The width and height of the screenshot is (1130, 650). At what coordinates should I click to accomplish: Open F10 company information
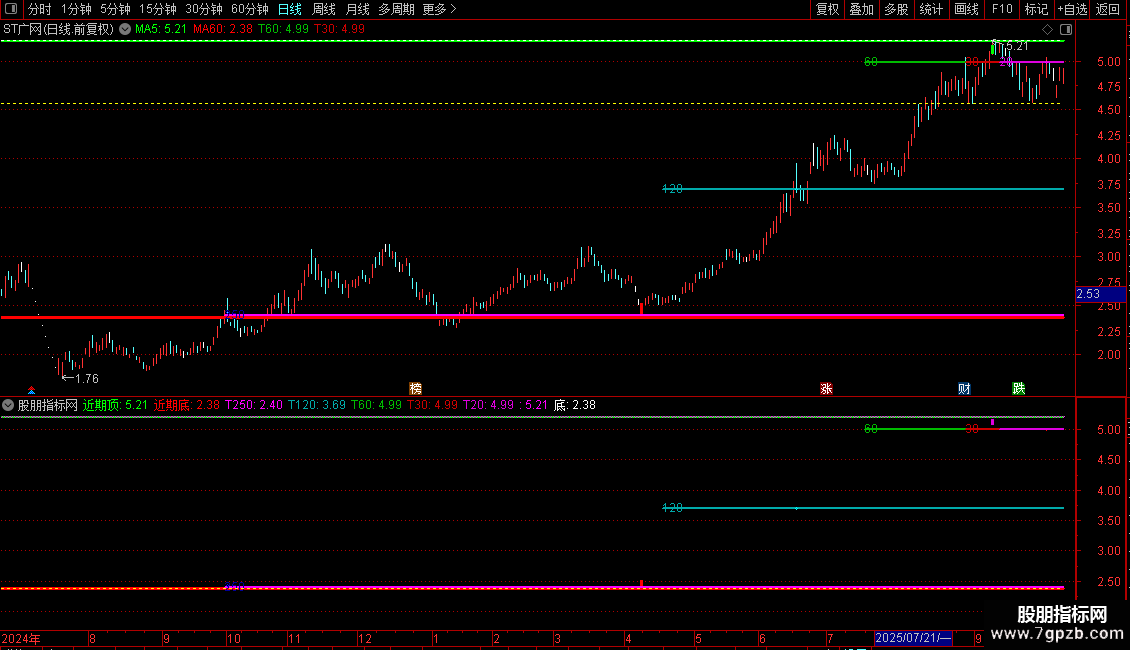[1002, 9]
